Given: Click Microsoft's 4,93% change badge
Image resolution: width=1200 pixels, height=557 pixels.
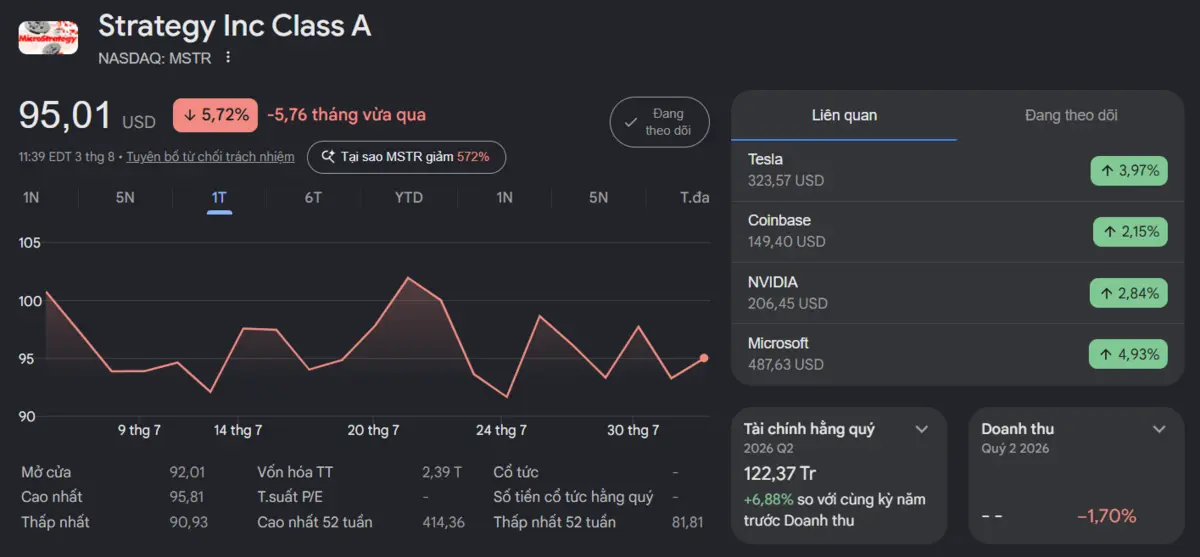Looking at the screenshot, I should tap(1128, 354).
